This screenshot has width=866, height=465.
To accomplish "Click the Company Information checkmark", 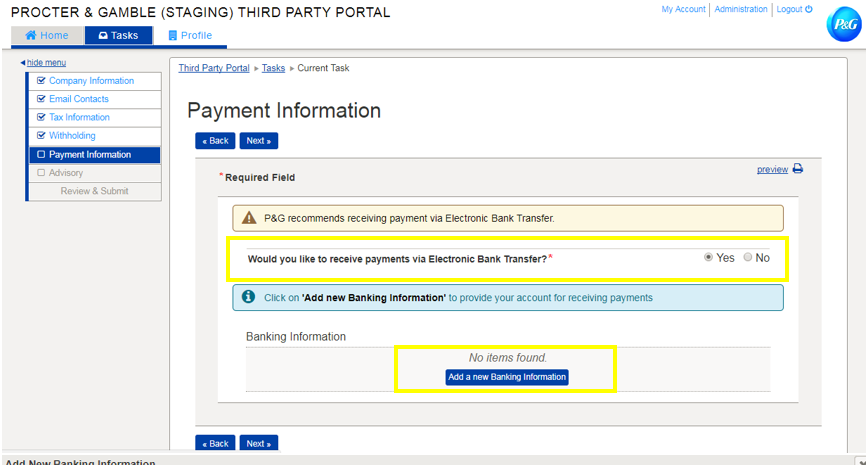I will click(41, 80).
